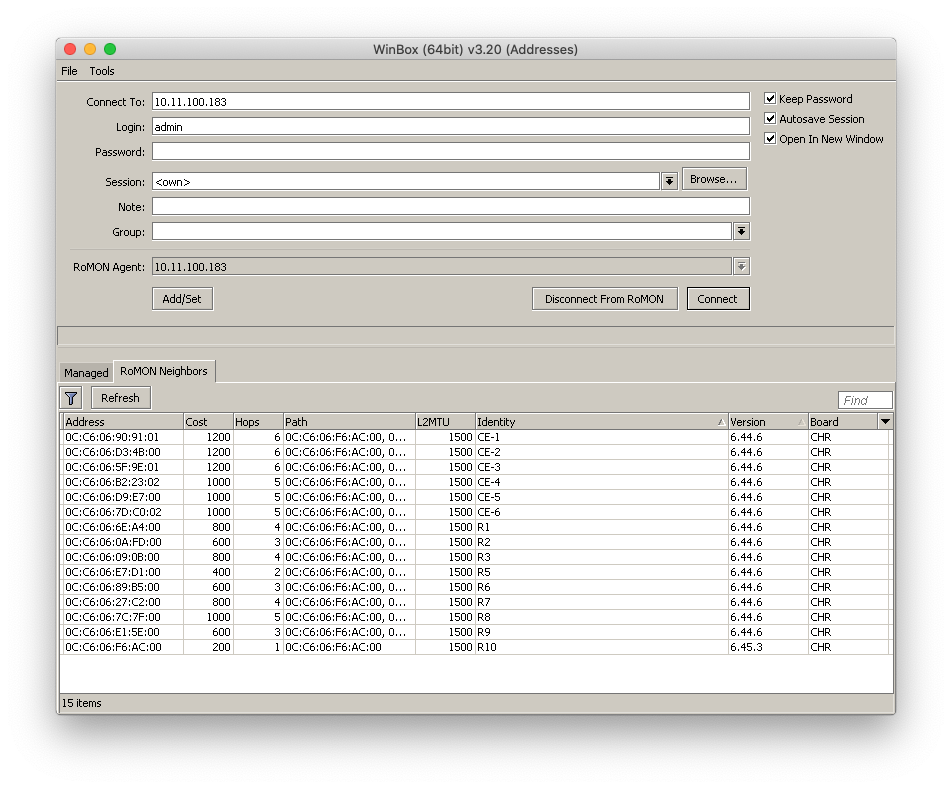The width and height of the screenshot is (952, 789).
Task: Sort by the Identity column header
Action: tap(602, 421)
